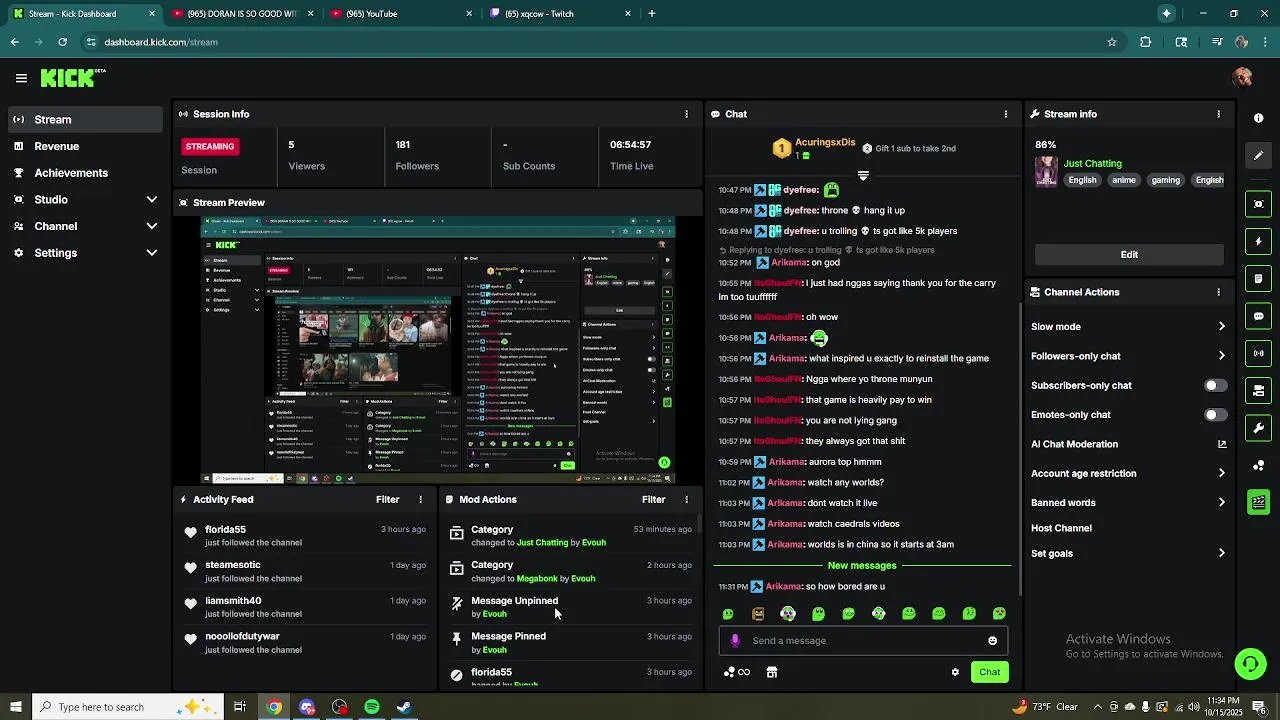Open AI Chat Moderation external link icon
1280x720 pixels.
[1222, 444]
